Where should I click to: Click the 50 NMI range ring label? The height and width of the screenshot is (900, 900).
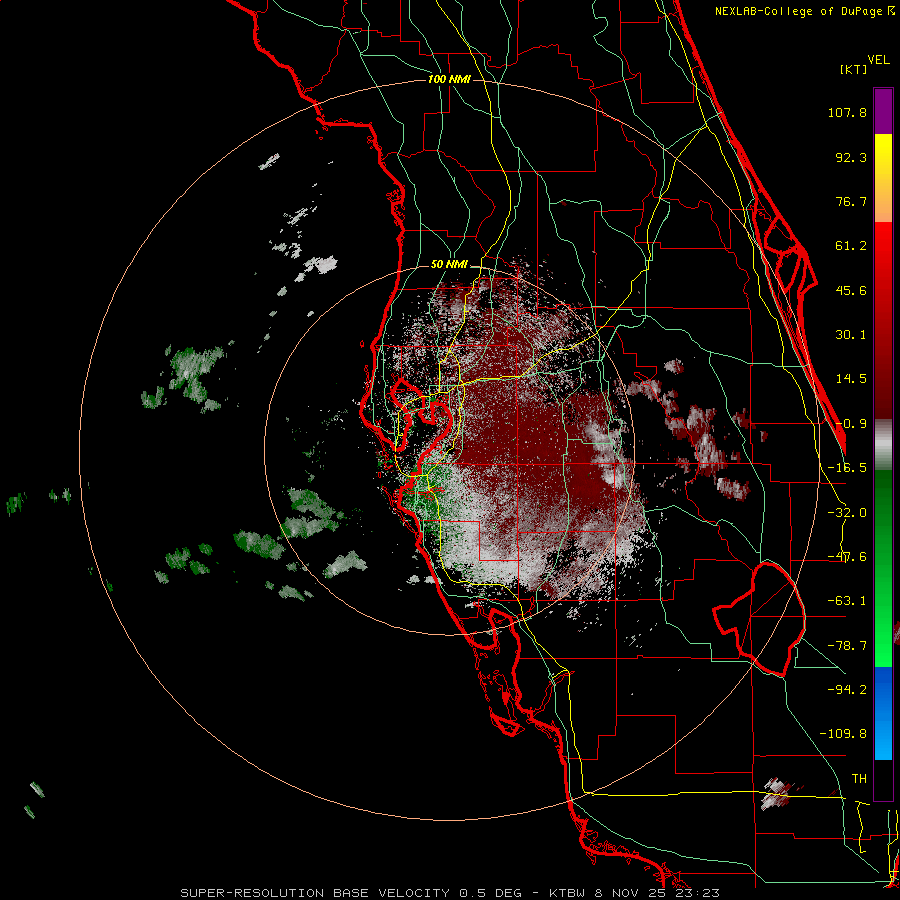(x=449, y=265)
